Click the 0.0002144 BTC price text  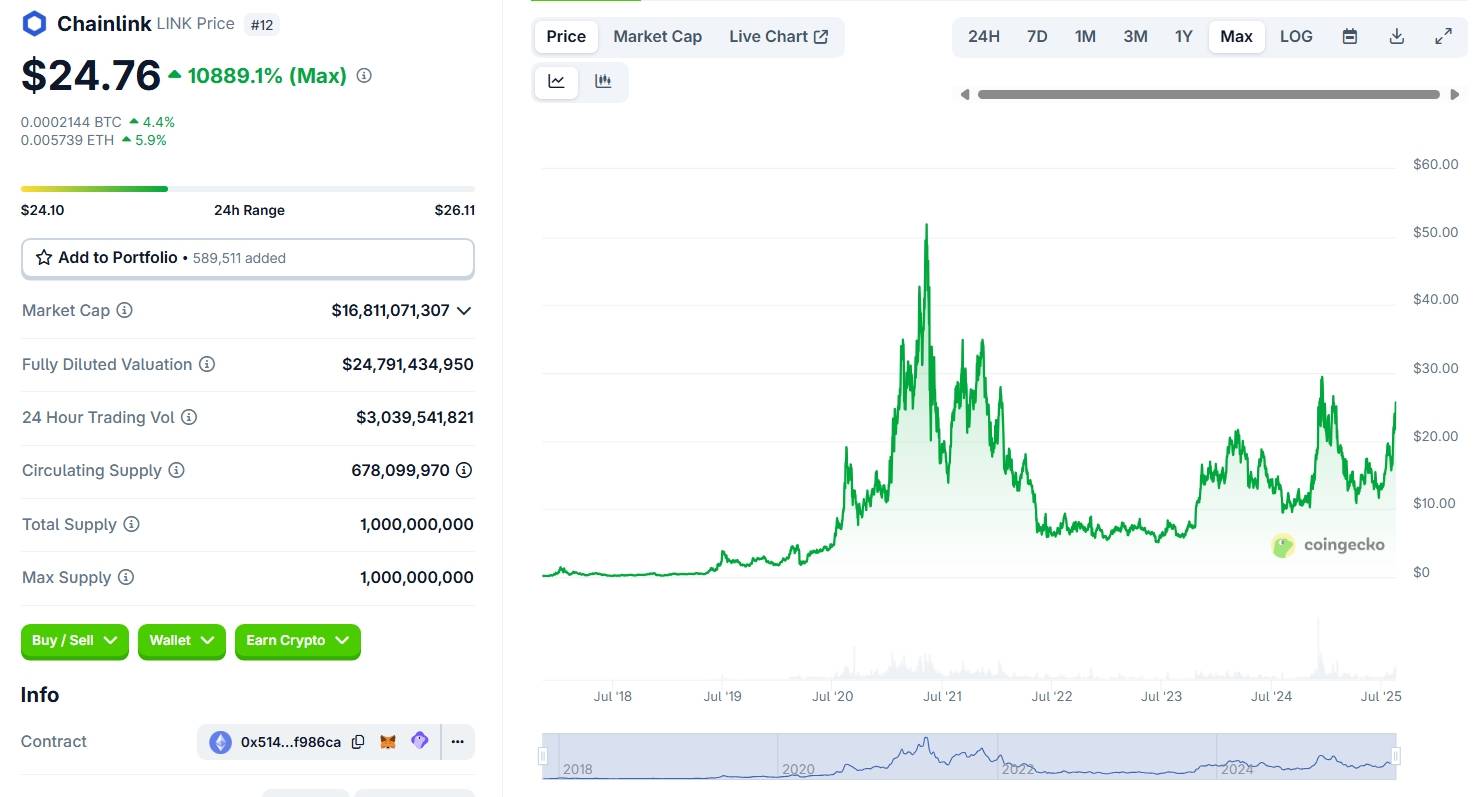point(71,122)
